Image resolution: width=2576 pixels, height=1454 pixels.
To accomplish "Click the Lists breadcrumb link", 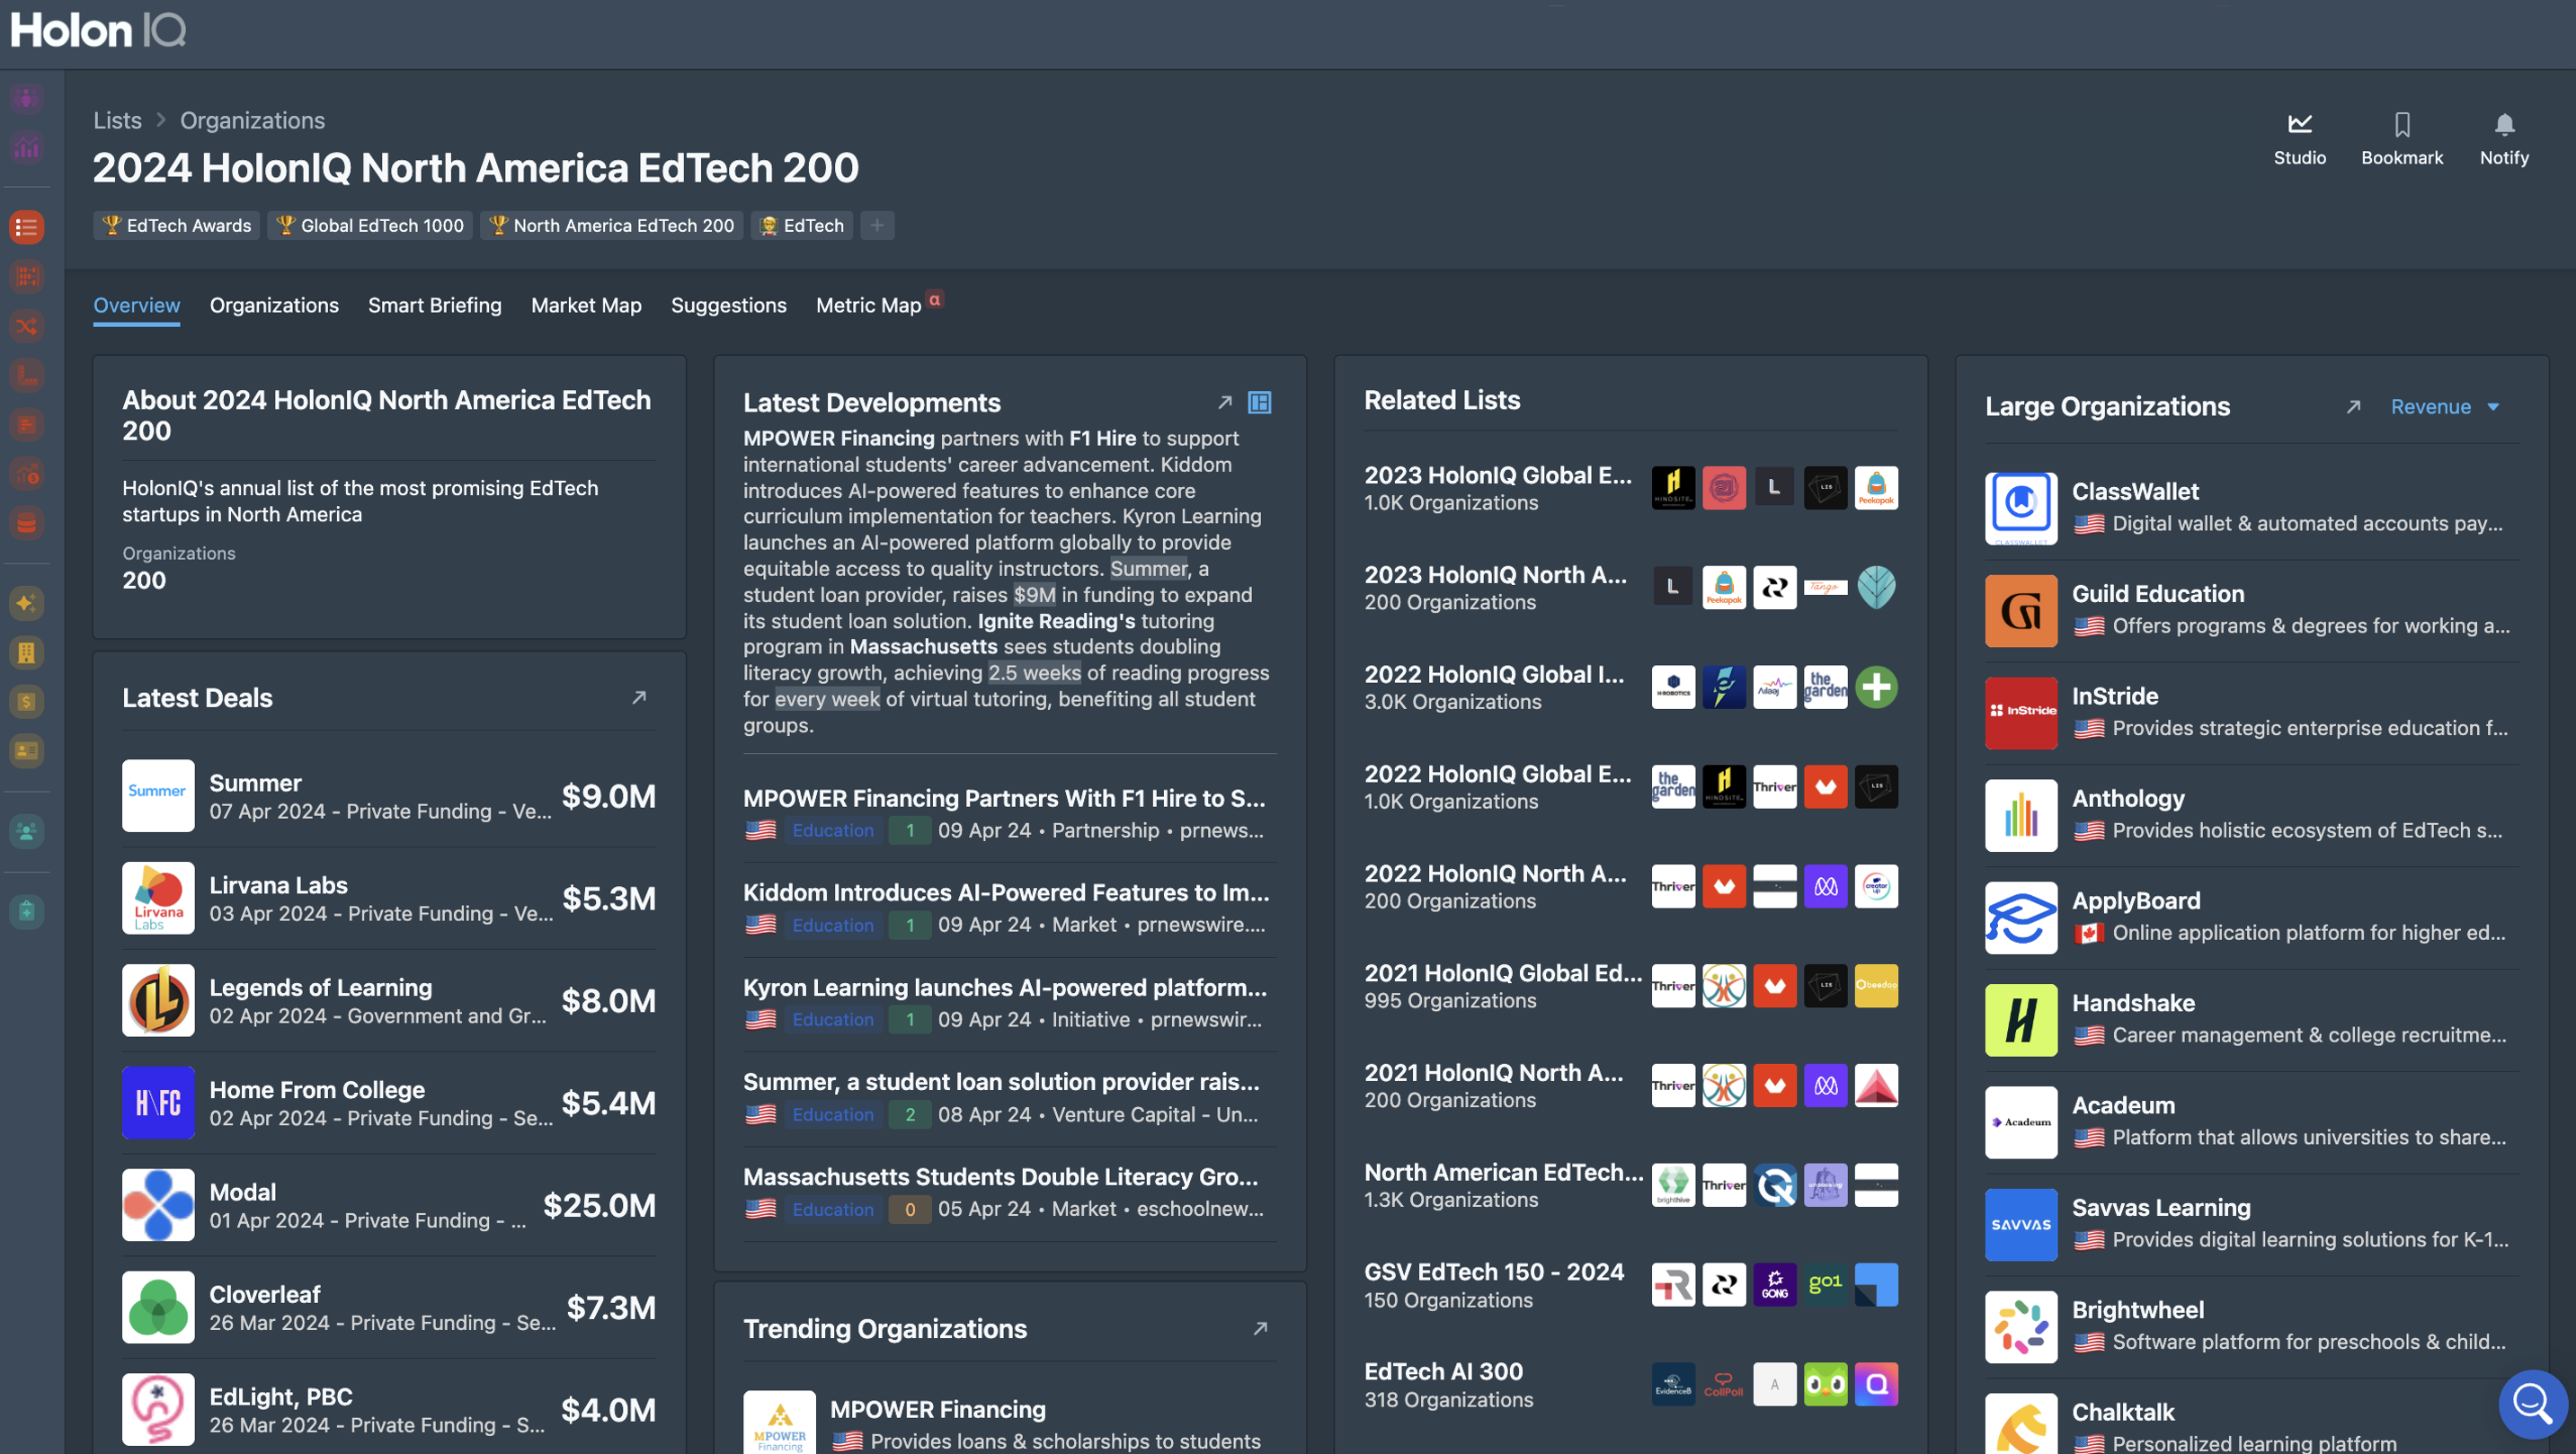I will point(117,120).
